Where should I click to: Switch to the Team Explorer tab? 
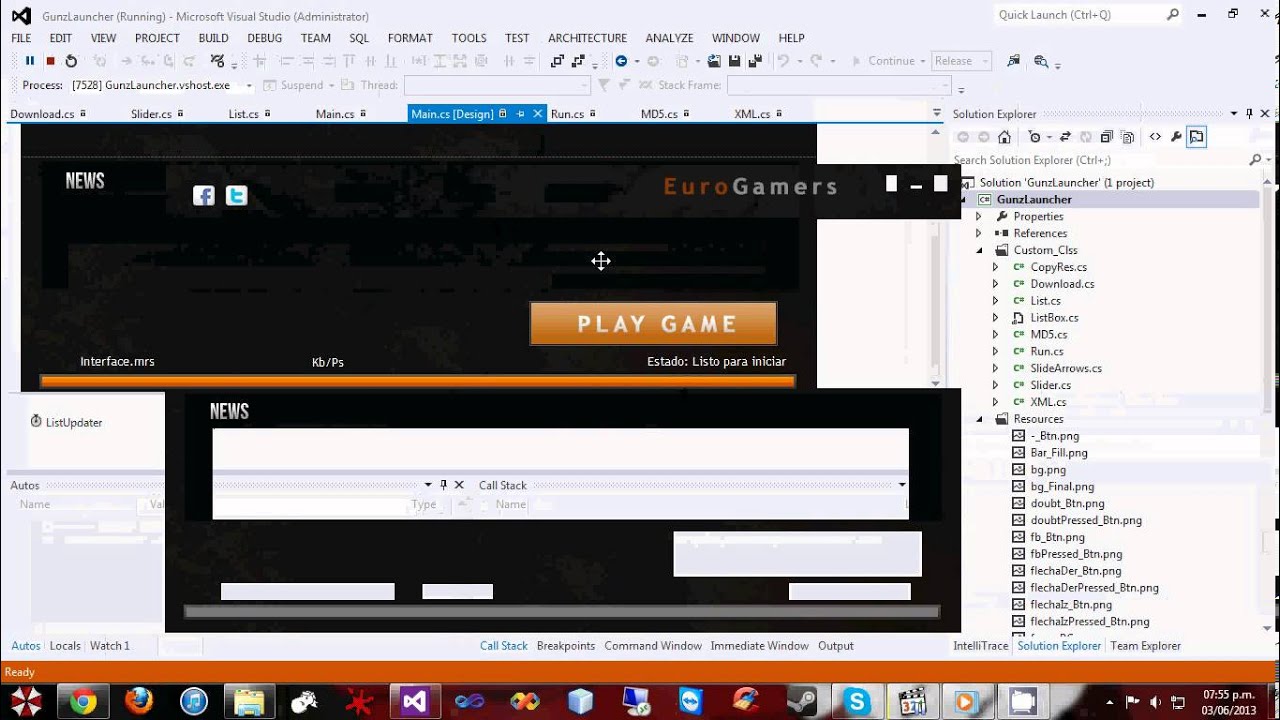pos(1145,646)
